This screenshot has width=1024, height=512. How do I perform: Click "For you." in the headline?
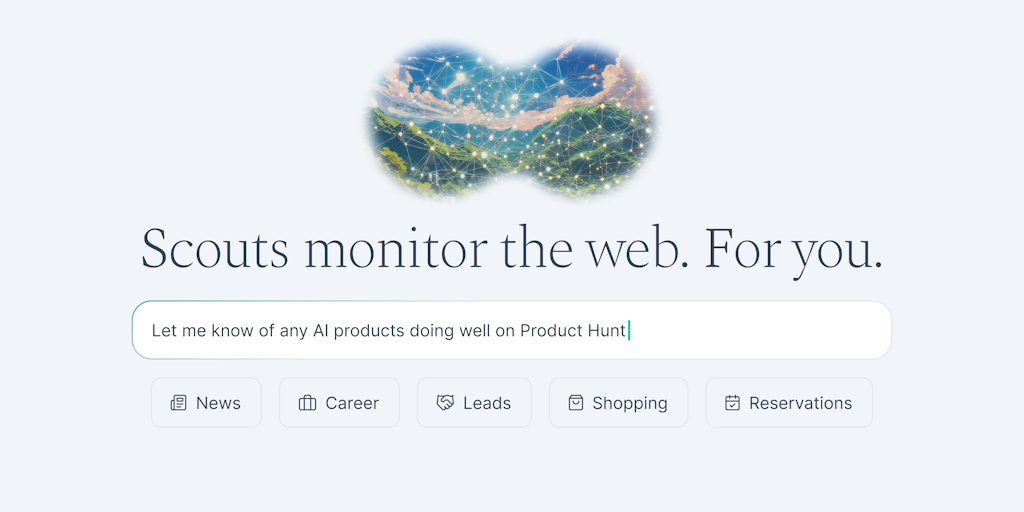794,248
